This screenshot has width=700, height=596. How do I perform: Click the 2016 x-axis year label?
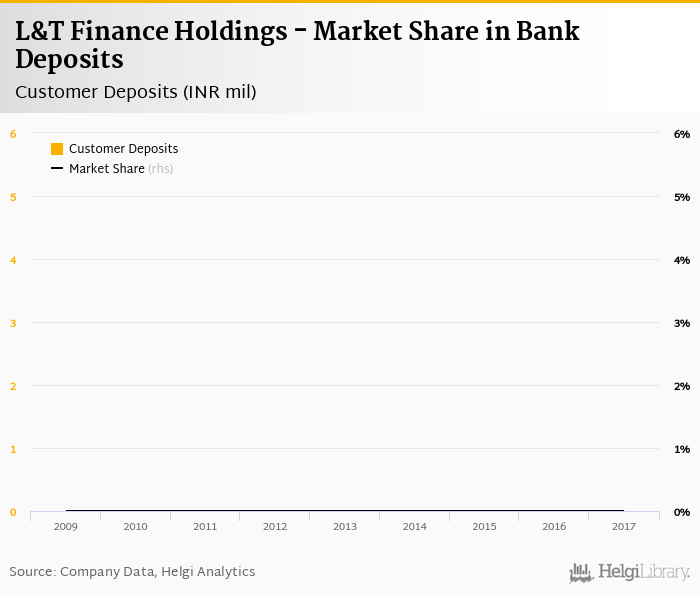tap(553, 526)
